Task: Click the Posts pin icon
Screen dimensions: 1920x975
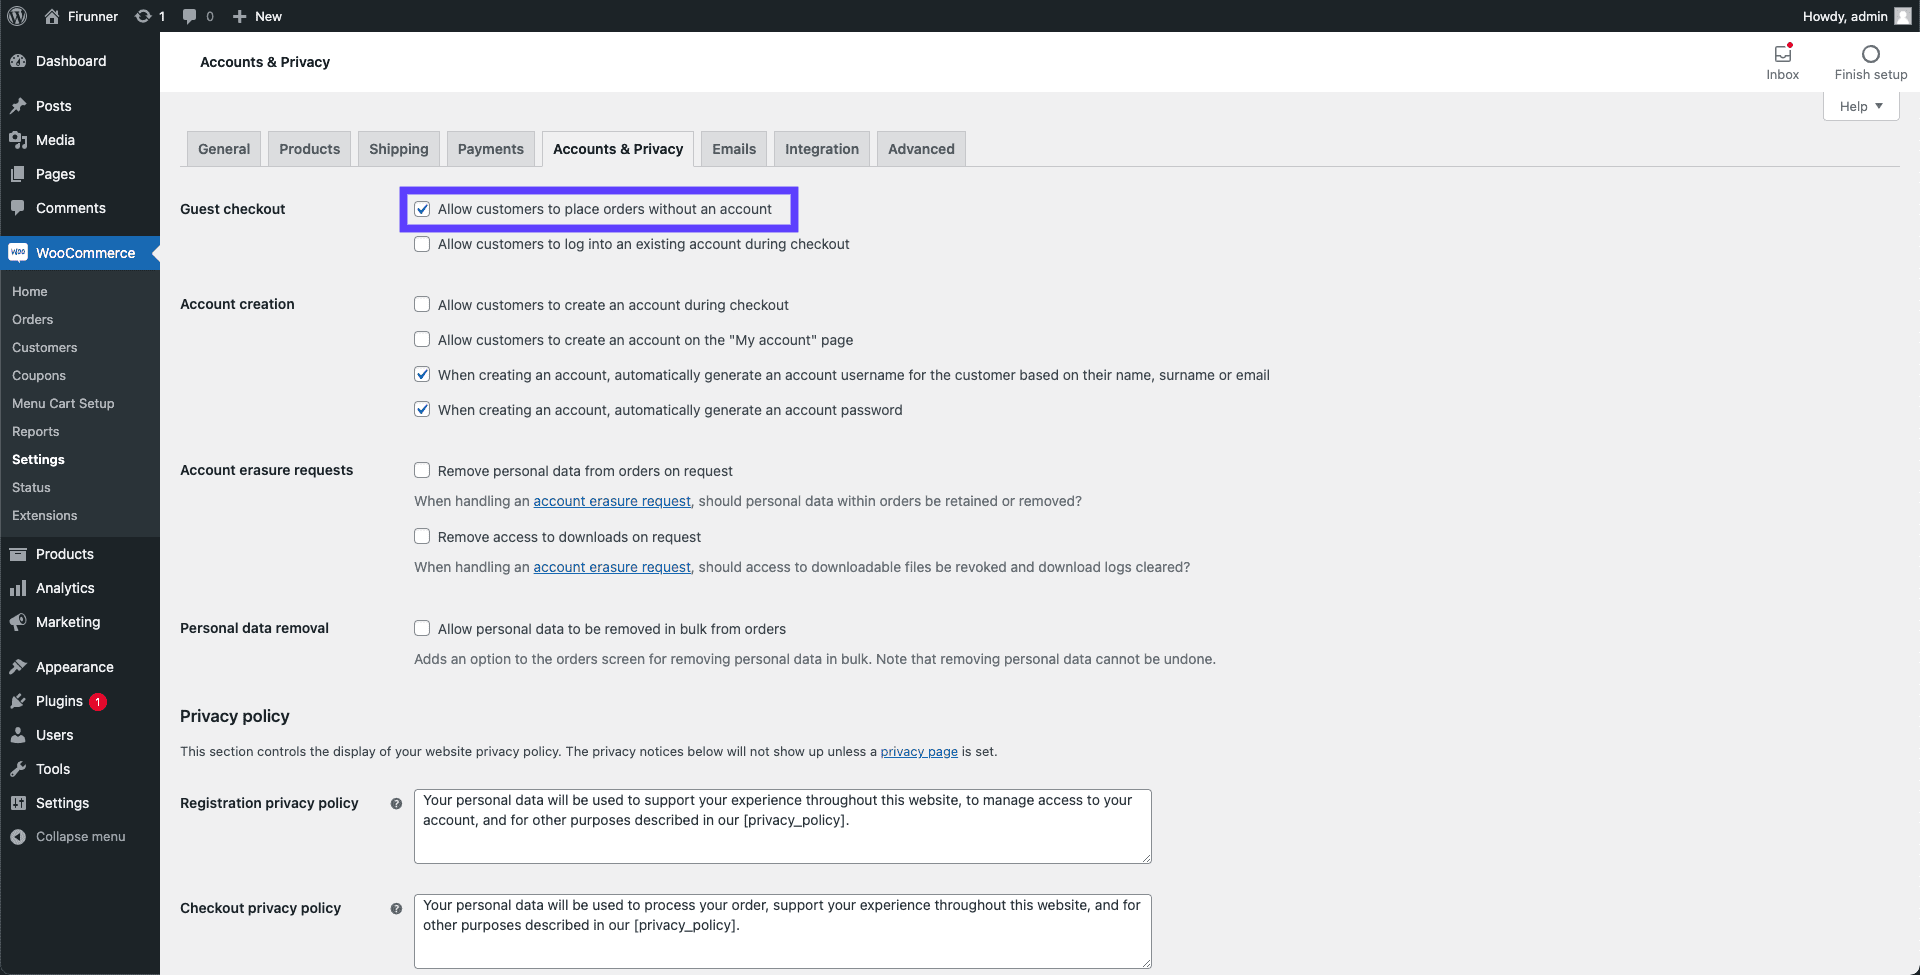Action: point(18,106)
